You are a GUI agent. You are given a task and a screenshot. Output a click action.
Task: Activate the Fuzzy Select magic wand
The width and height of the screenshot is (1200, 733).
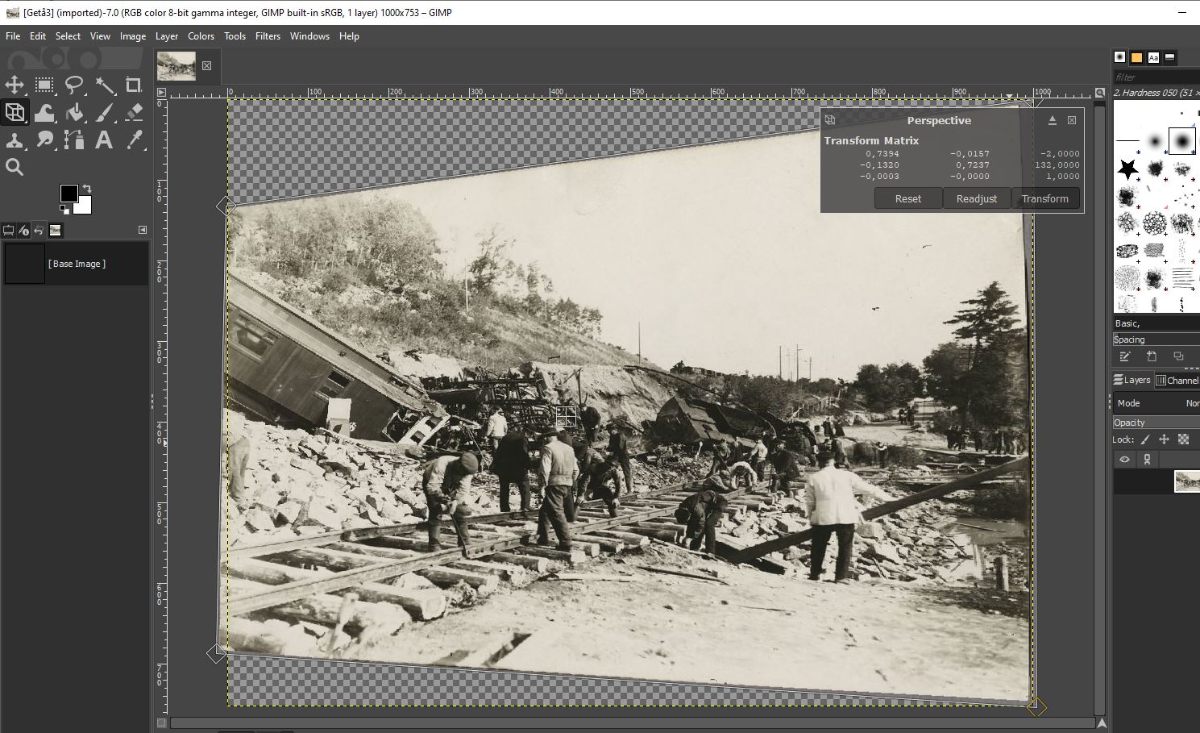coord(105,85)
